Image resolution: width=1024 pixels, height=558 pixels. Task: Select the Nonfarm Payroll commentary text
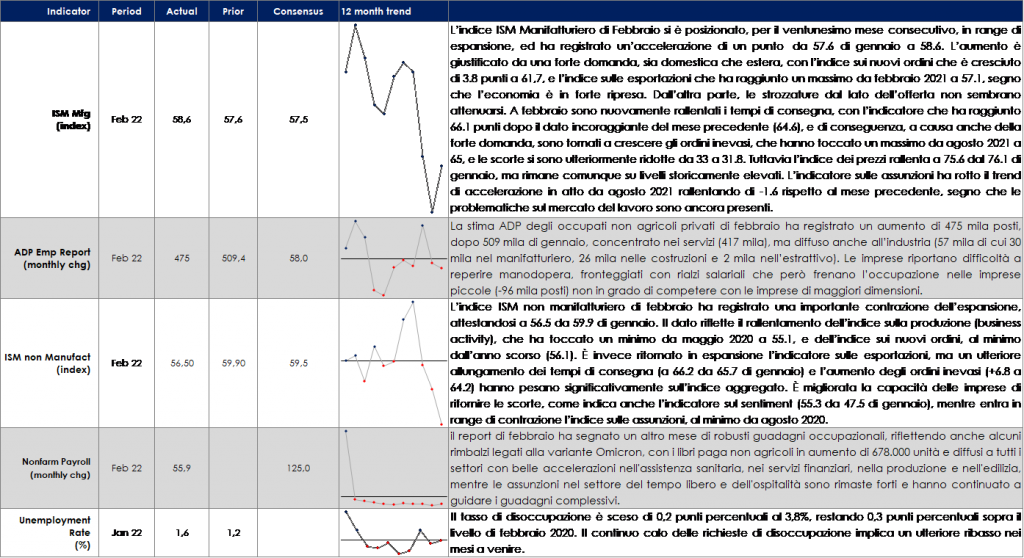coord(735,468)
